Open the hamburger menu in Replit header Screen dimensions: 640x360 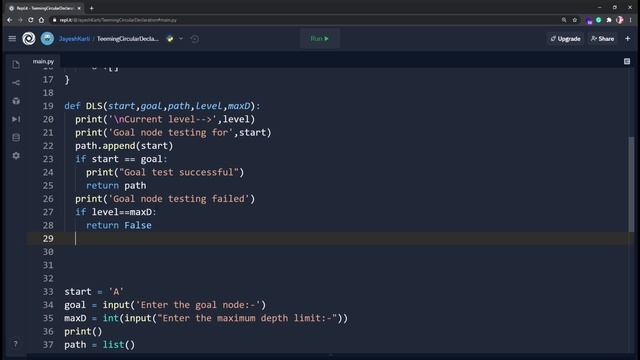coord(12,39)
